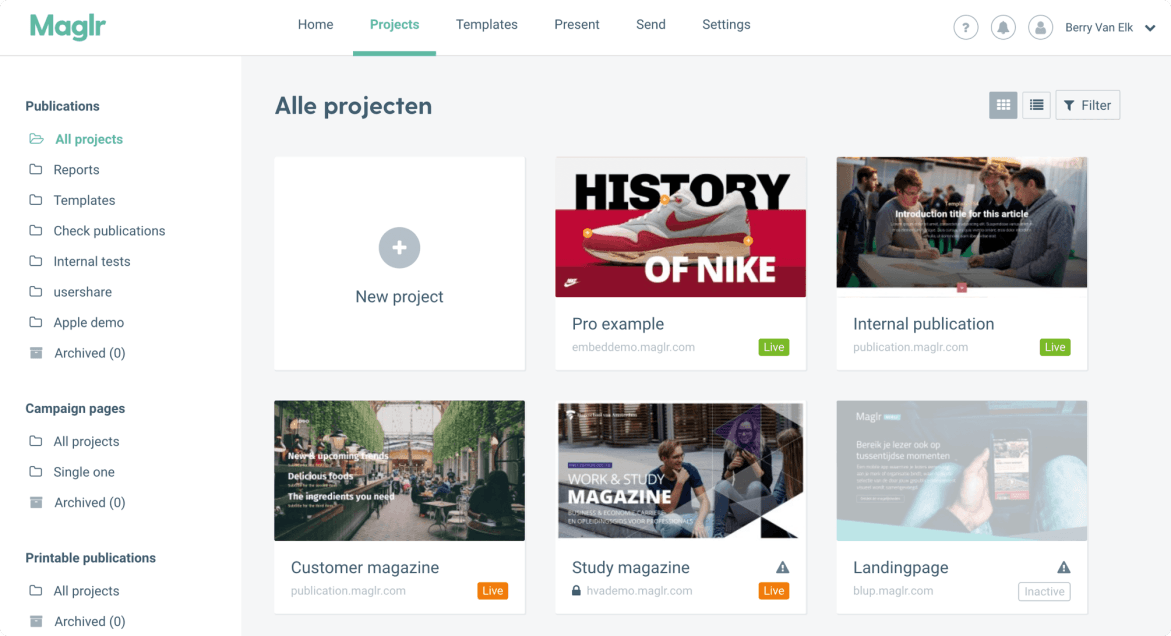
Task: Click the Customer magazine title
Action: 364,567
